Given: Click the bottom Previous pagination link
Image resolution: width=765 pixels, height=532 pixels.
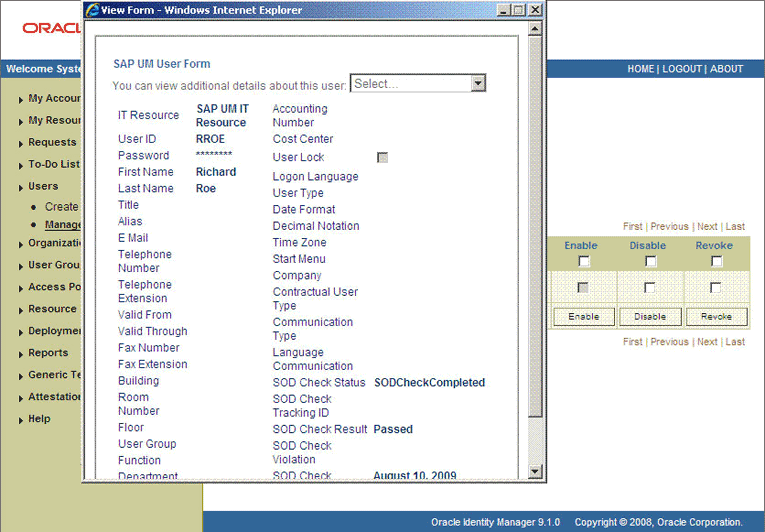Looking at the screenshot, I should point(669,342).
